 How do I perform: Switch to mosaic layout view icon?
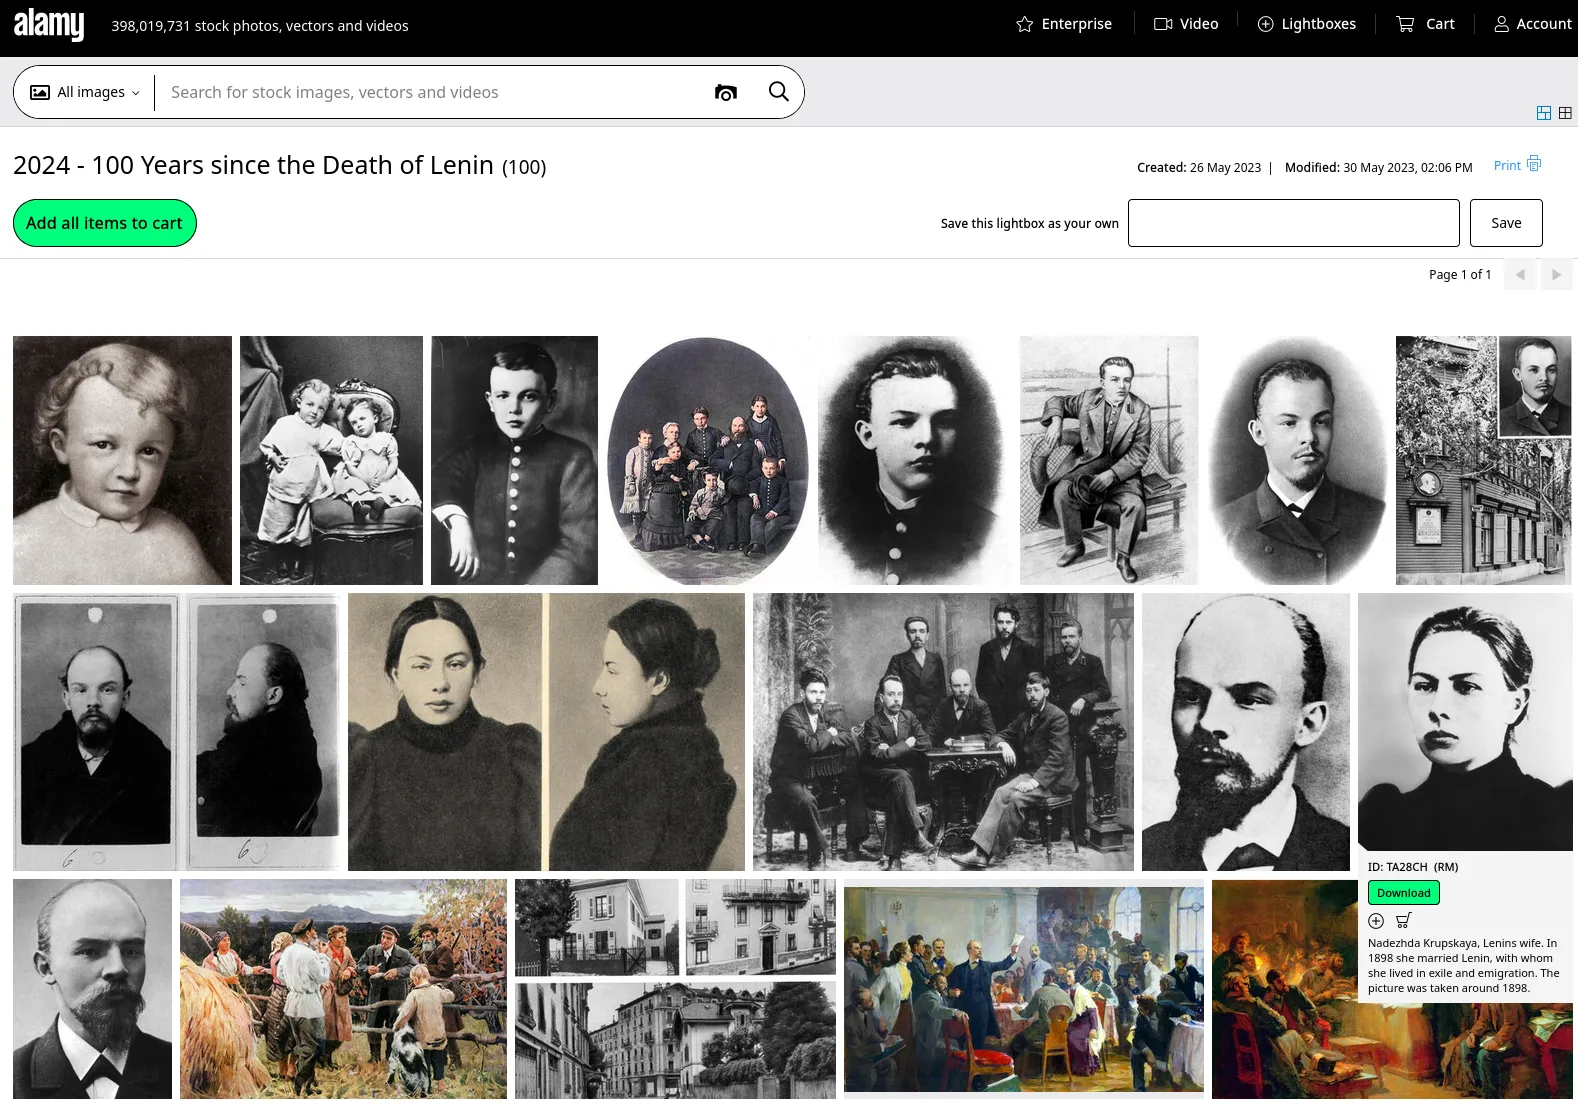(x=1544, y=113)
